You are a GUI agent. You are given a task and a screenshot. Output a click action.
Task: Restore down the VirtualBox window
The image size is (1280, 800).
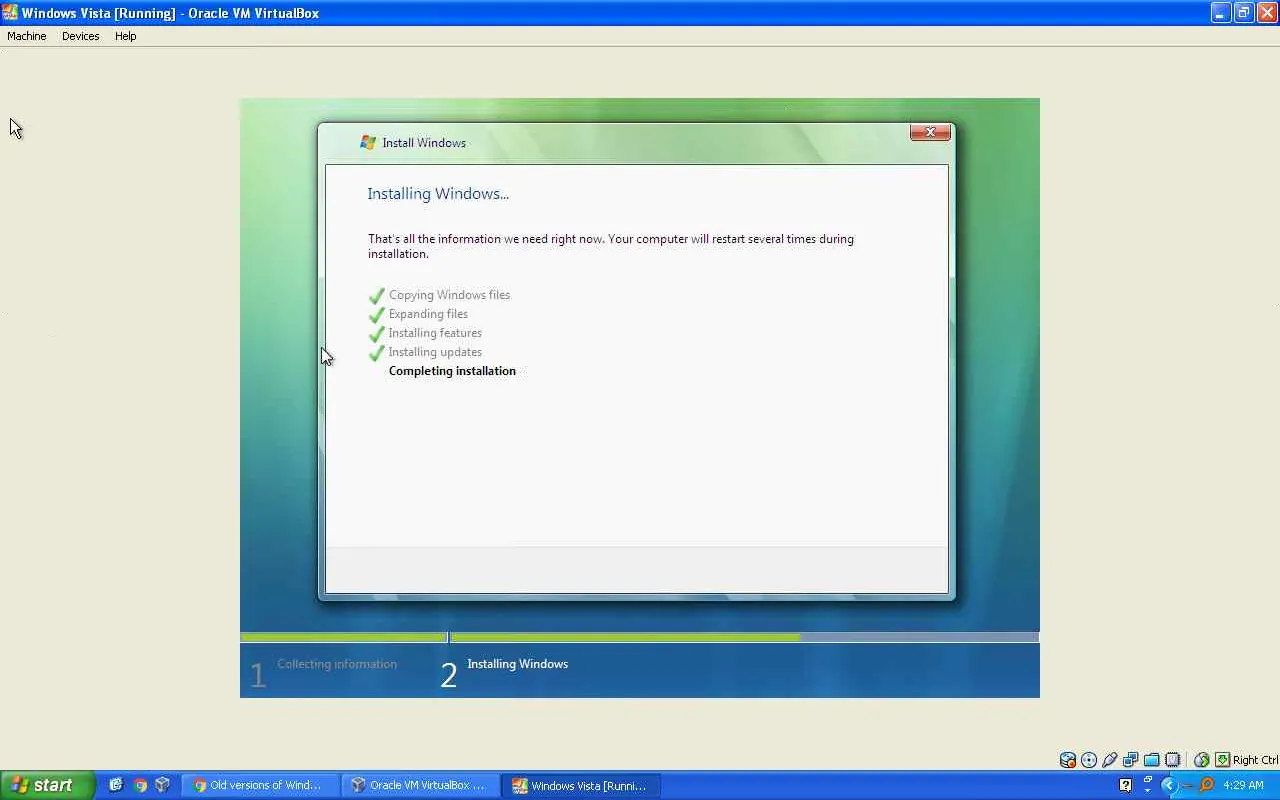(x=1243, y=13)
